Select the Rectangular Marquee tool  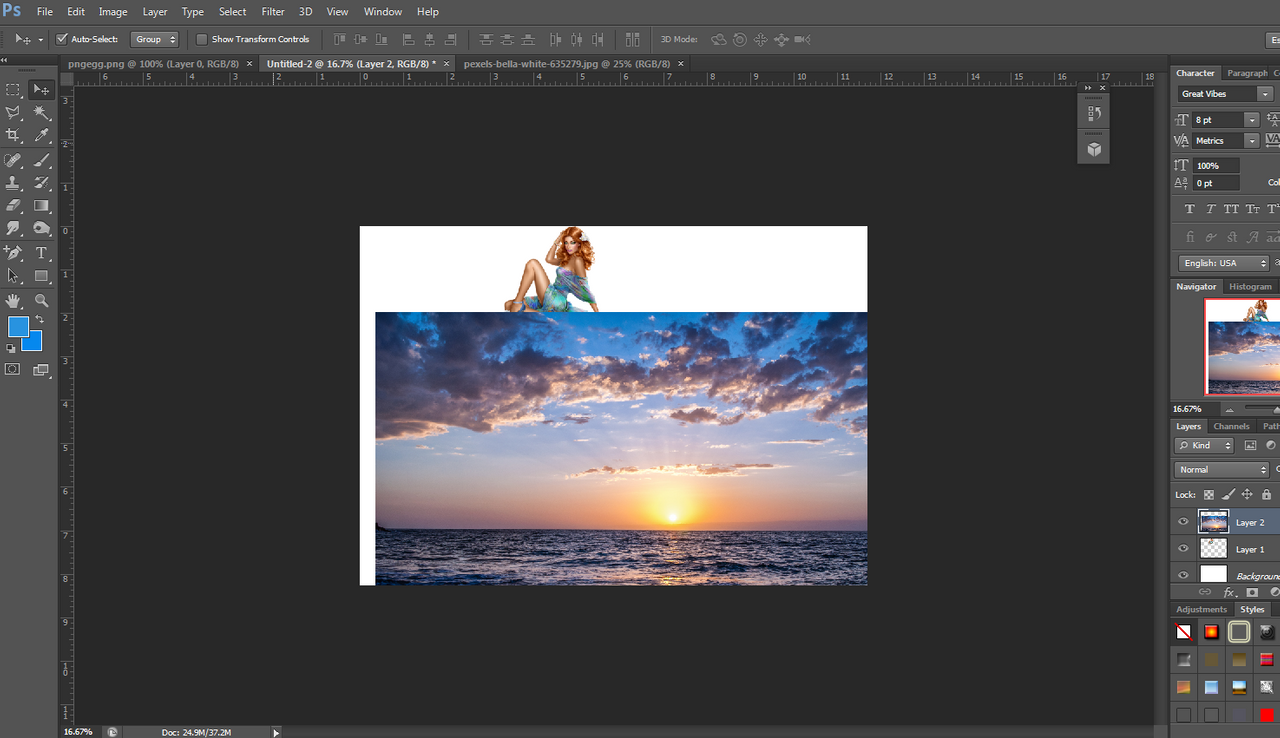[13, 90]
